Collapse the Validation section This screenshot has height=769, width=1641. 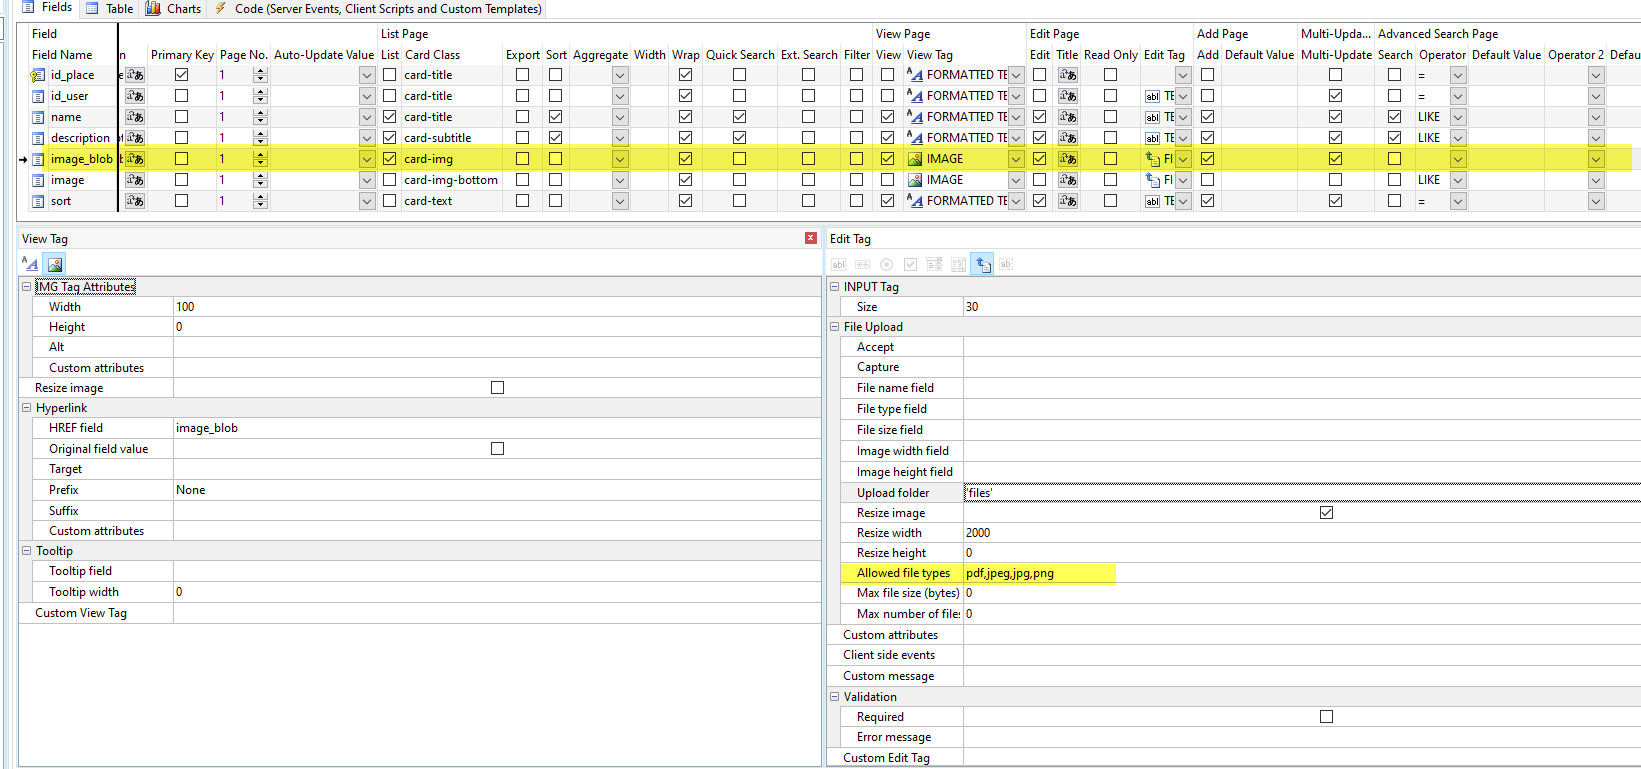834,696
